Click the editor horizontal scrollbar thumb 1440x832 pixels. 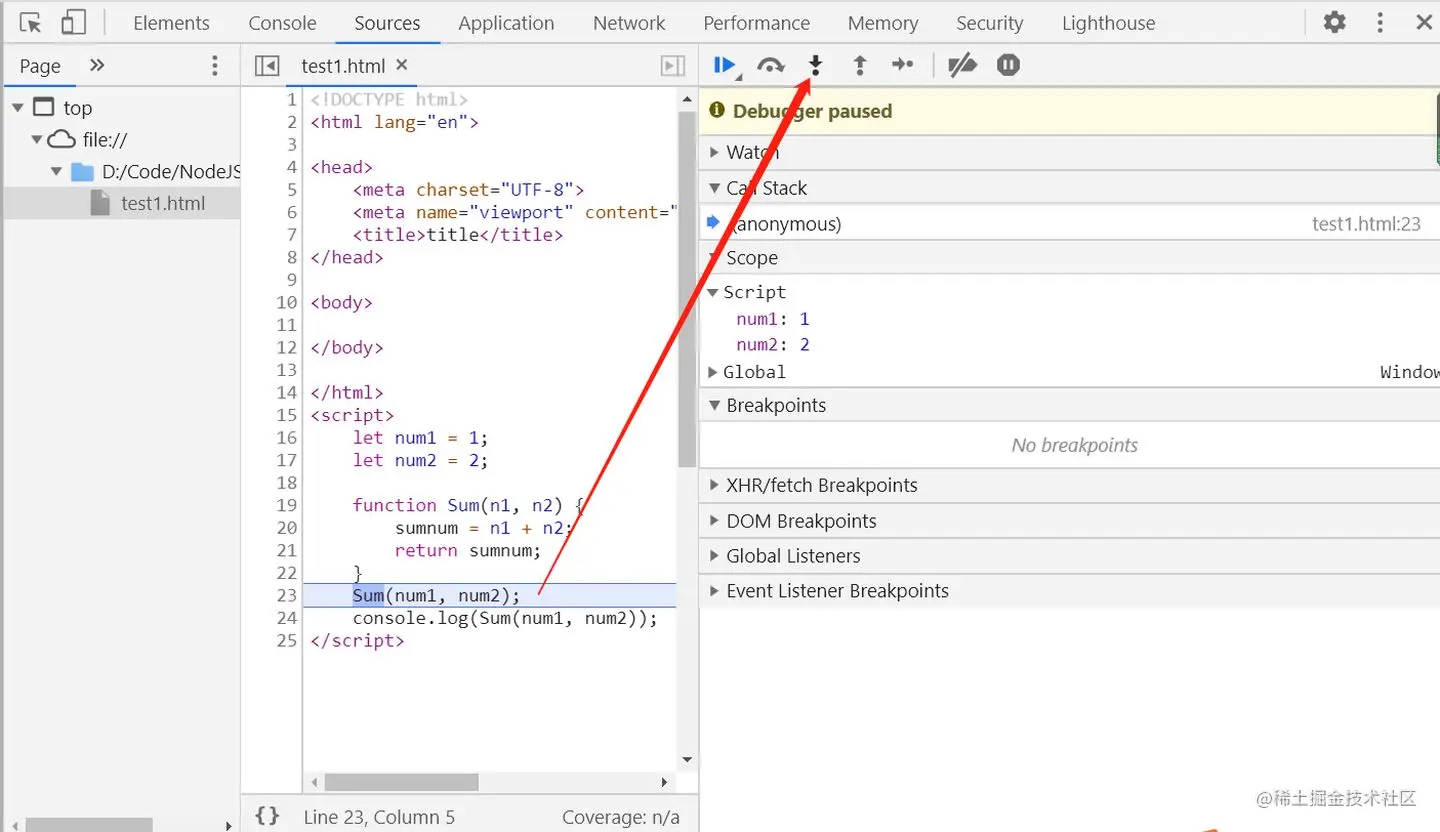pyautogui.click(x=401, y=782)
